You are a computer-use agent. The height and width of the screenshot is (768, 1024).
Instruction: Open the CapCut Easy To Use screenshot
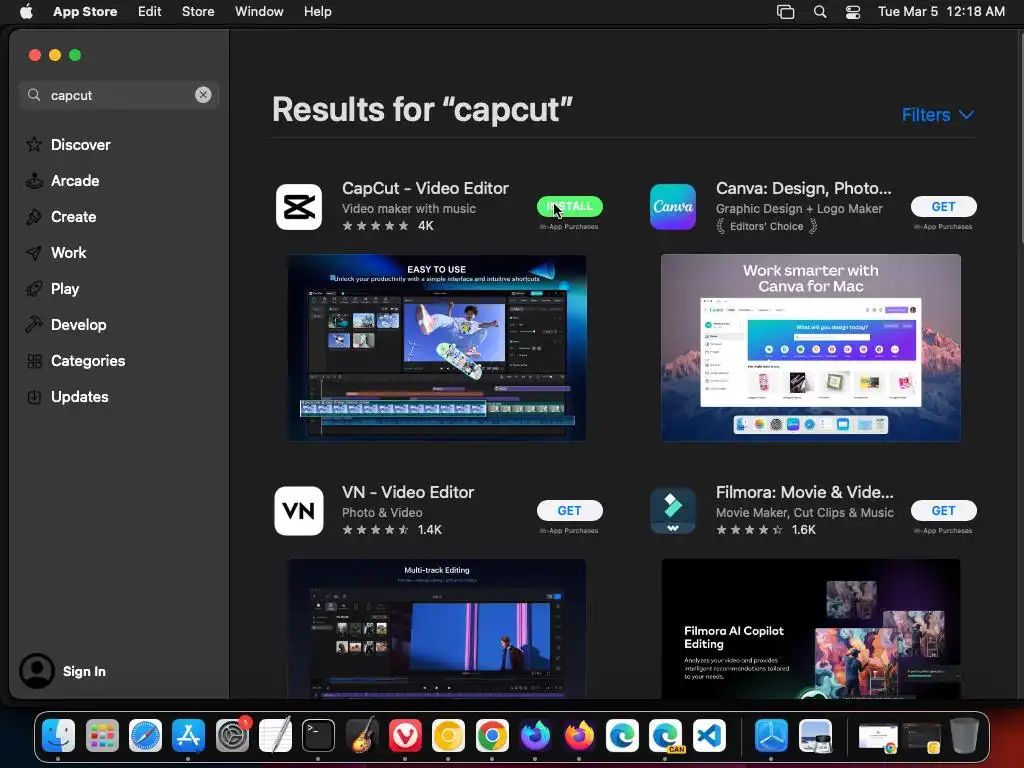437,347
